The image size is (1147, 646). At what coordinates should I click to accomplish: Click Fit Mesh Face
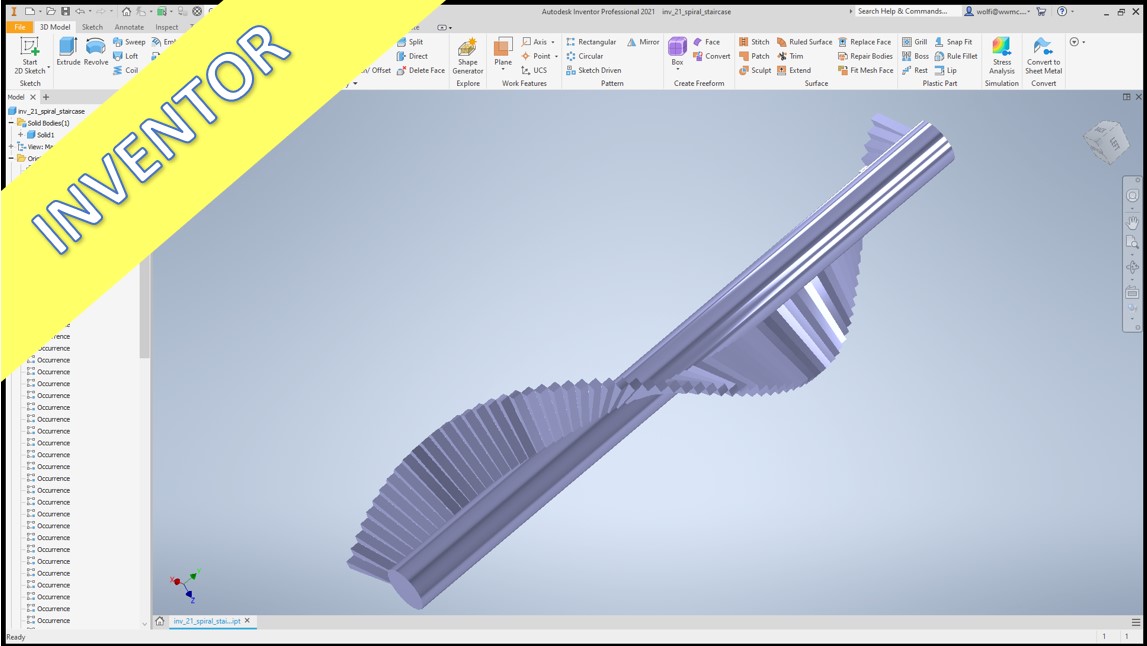865,70
